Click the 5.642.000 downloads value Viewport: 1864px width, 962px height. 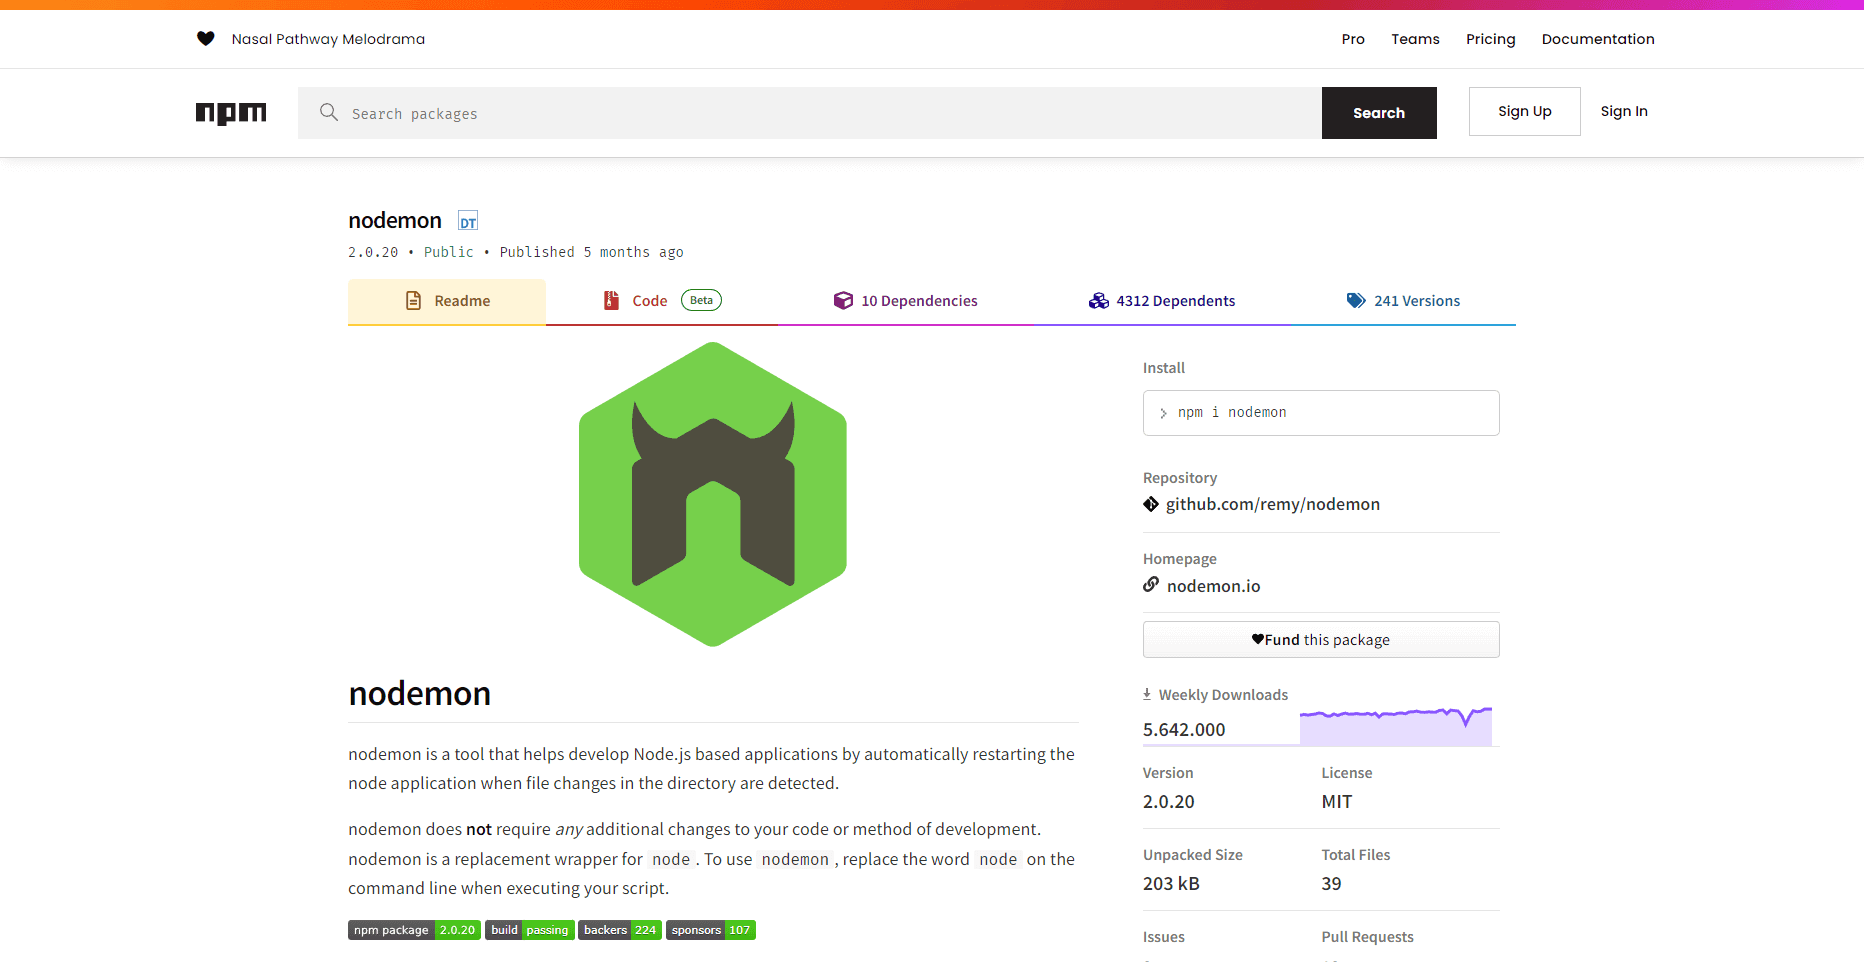pos(1184,730)
